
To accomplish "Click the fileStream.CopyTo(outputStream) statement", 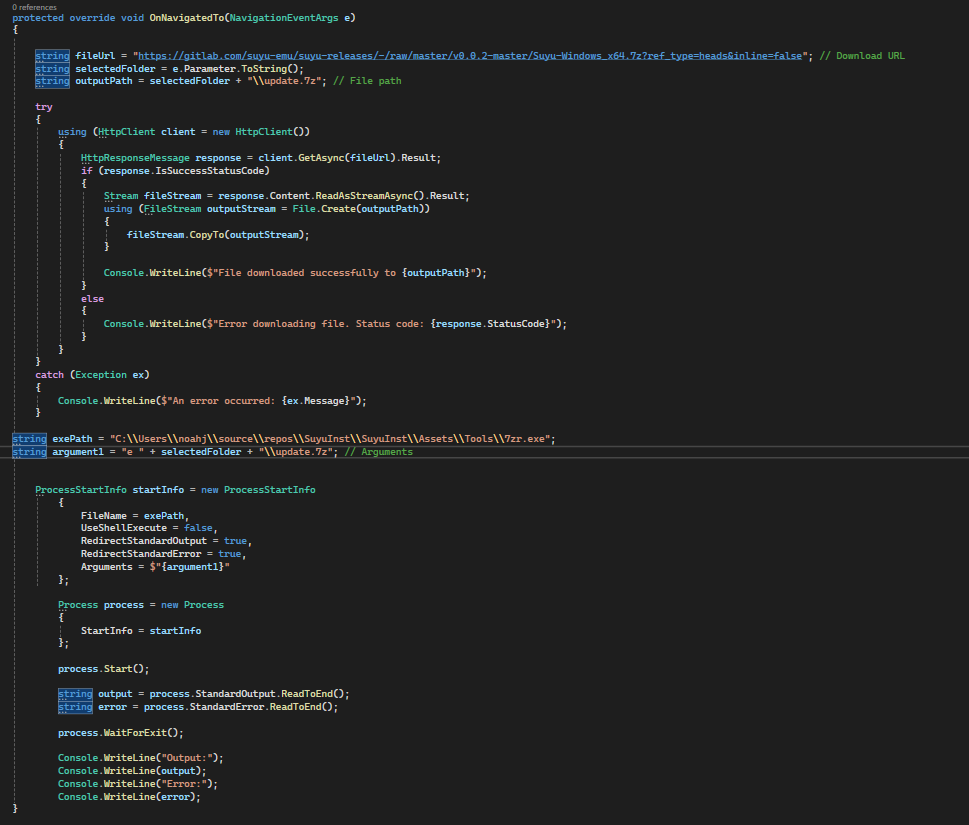I will pos(218,235).
